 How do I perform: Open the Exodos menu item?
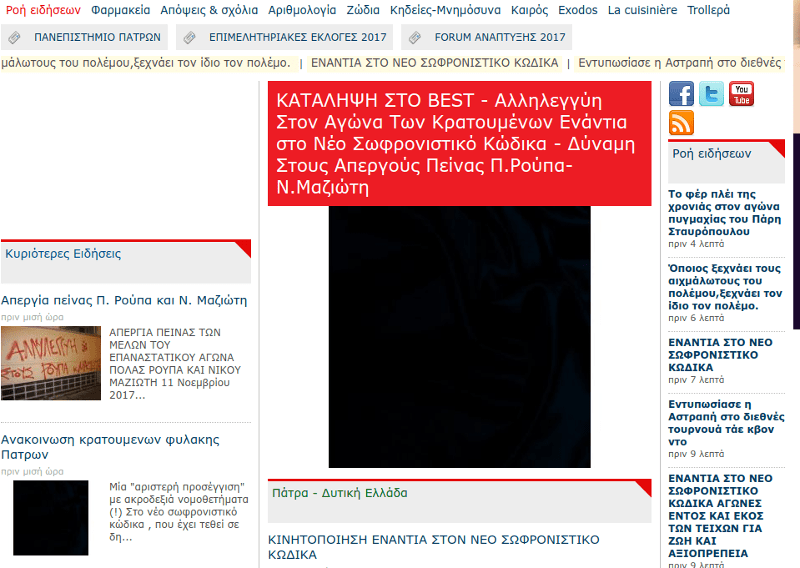(x=578, y=10)
